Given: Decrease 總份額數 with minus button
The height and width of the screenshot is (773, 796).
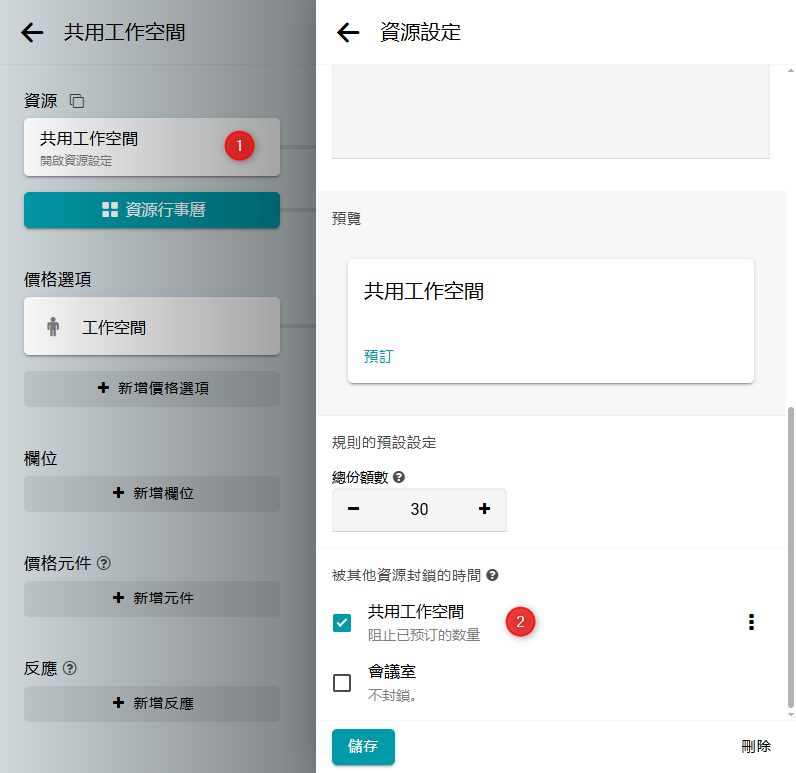Looking at the screenshot, I should (x=353, y=509).
